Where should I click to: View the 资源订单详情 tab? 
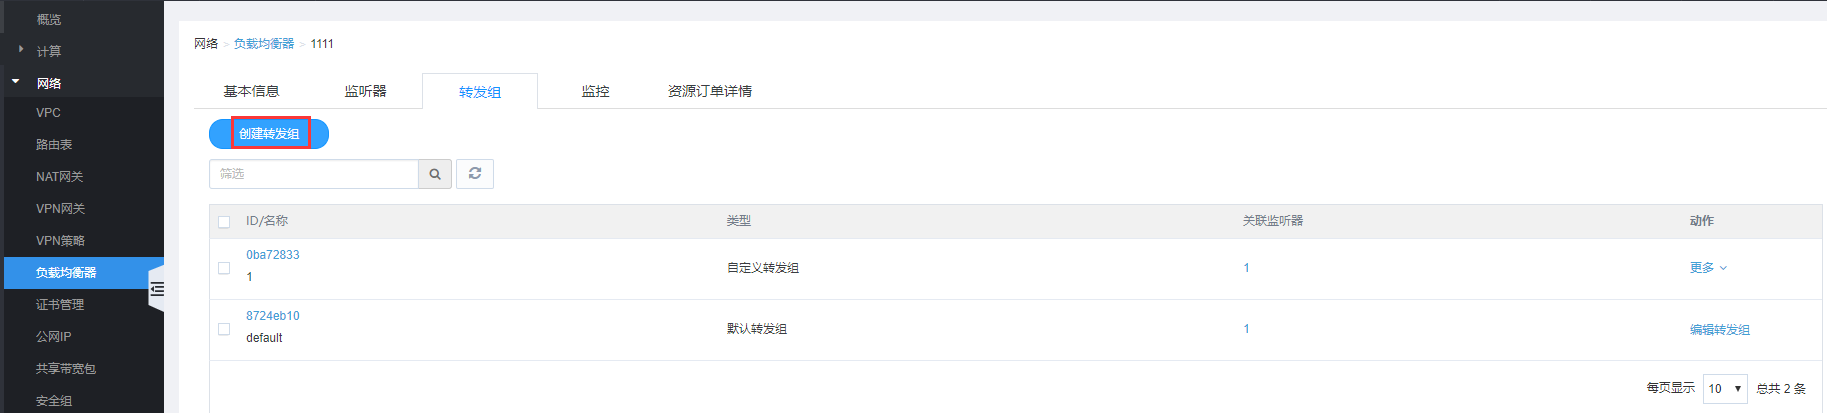(x=710, y=91)
